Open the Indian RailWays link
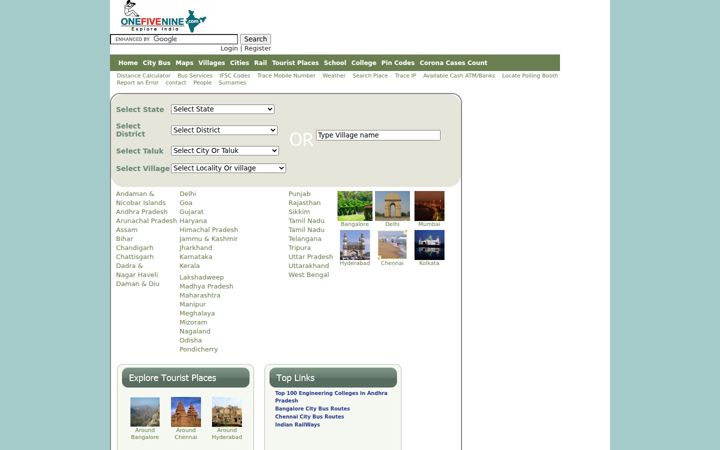Image resolution: width=720 pixels, height=450 pixels. (x=298, y=425)
